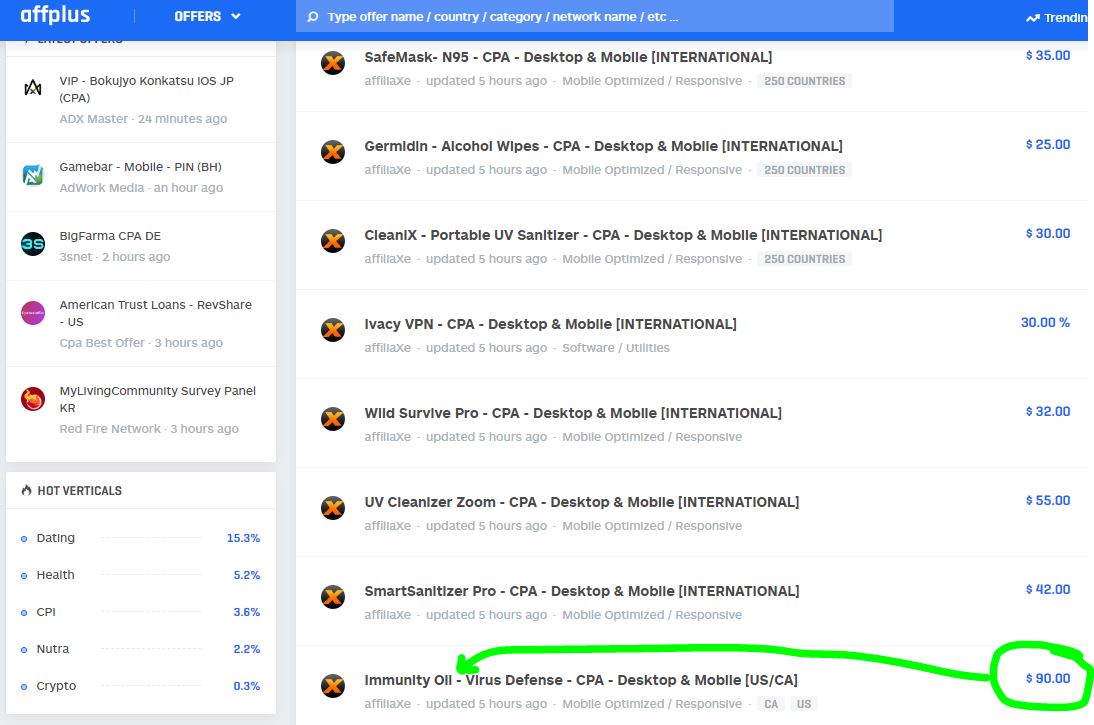This screenshot has height=725, width=1094.
Task: Select the Crypto vertical
Action: tap(56, 686)
